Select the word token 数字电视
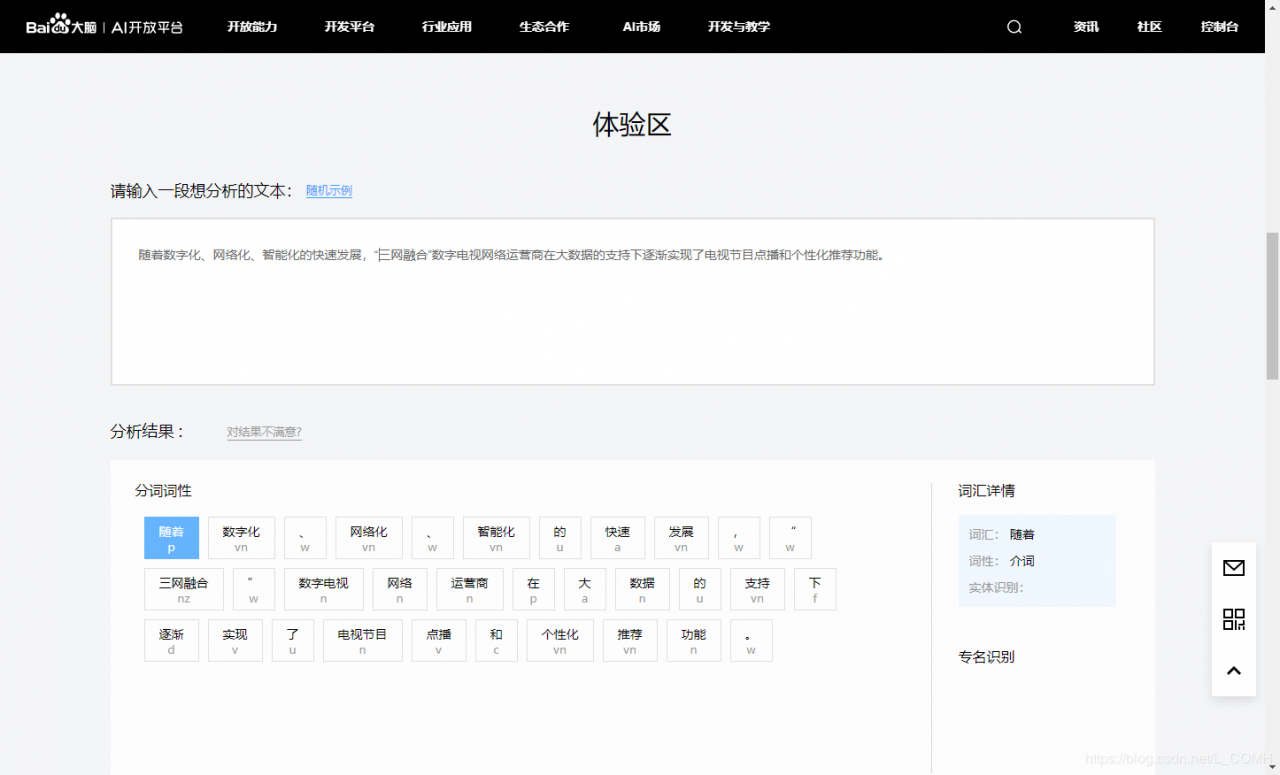1280x775 pixels. coord(323,589)
